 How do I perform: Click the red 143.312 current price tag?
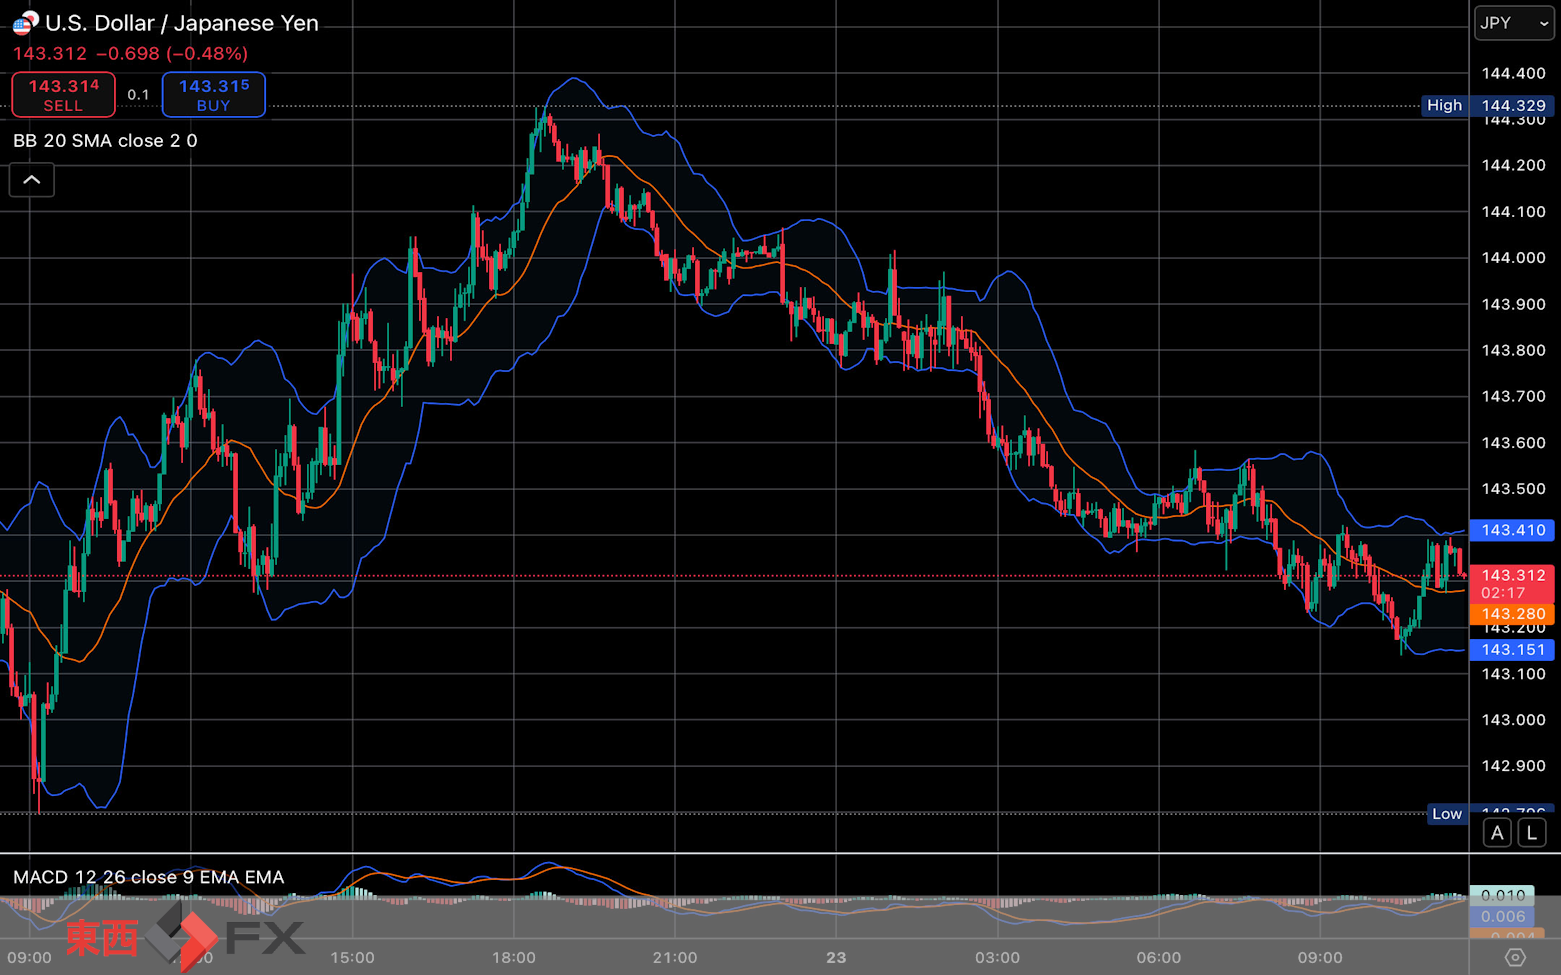[1512, 583]
